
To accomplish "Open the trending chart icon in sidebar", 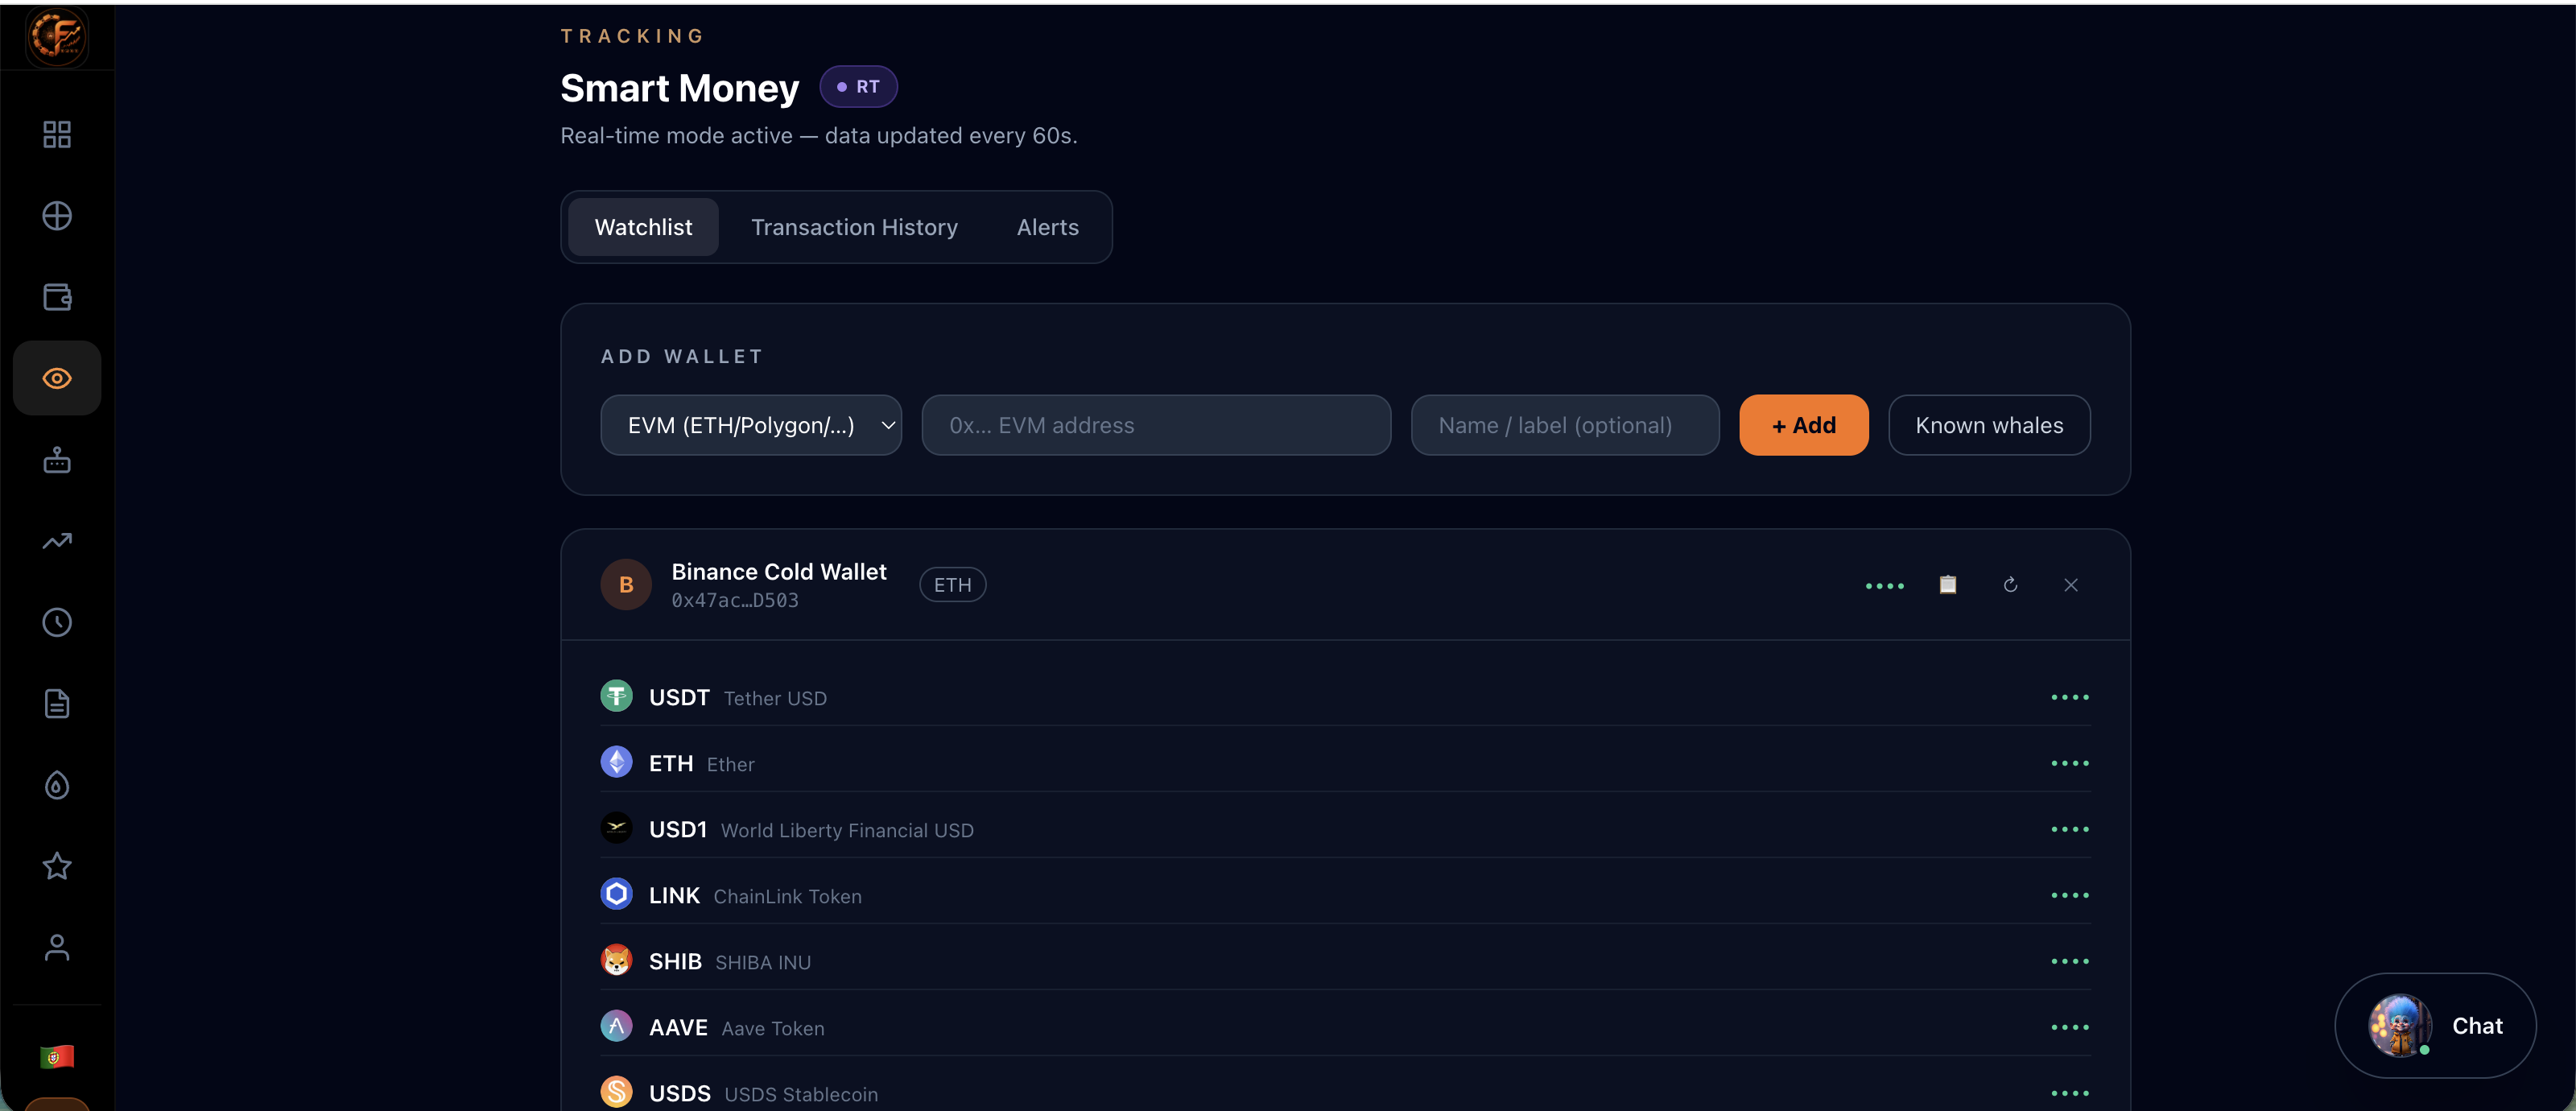I will pos(57,541).
